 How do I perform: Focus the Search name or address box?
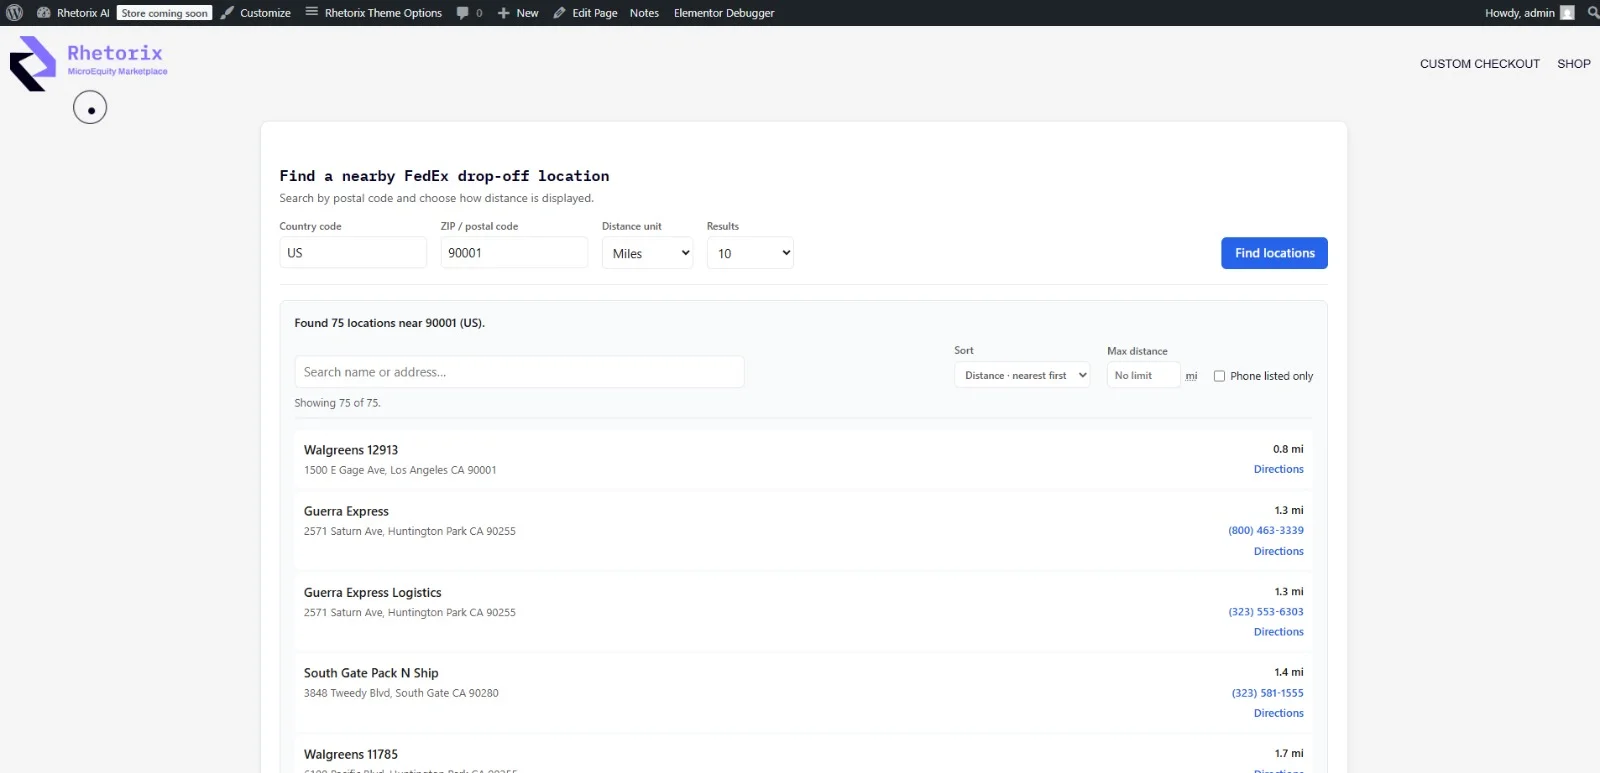pos(519,372)
